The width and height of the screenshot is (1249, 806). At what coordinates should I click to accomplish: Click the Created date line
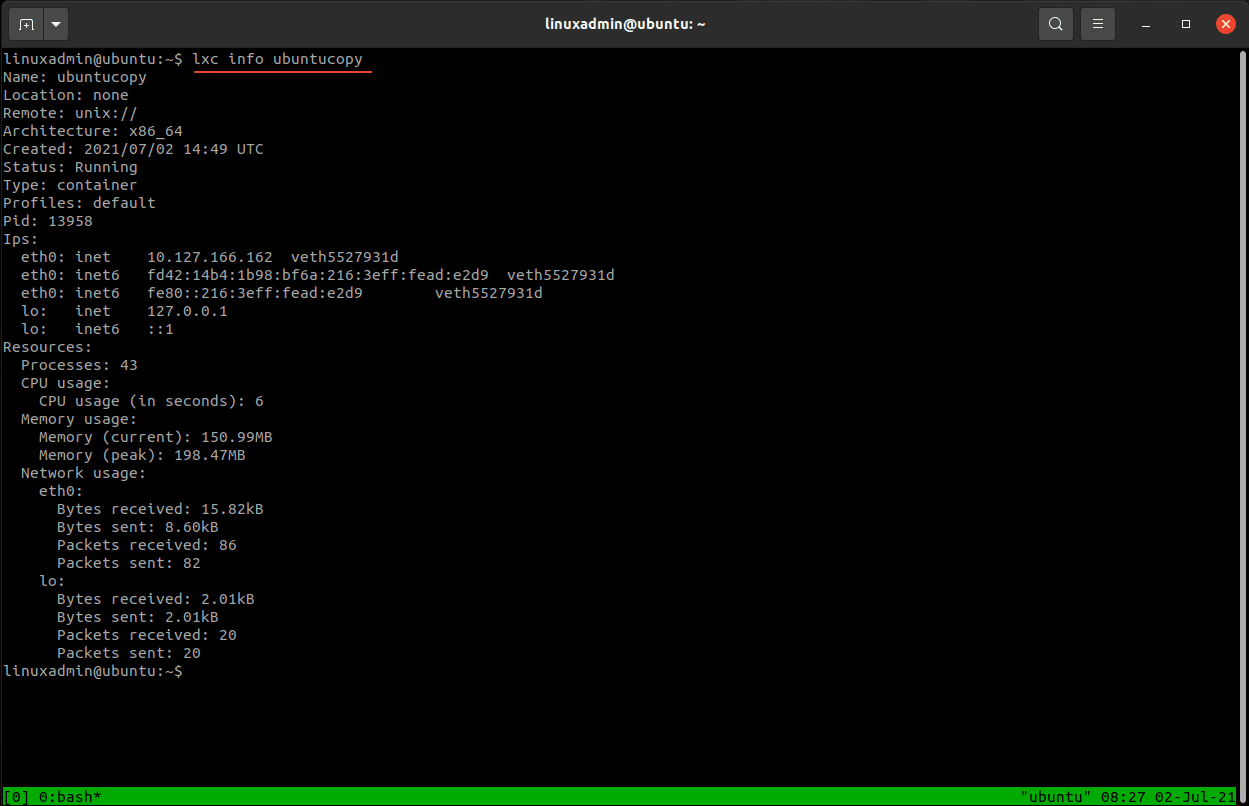133,149
